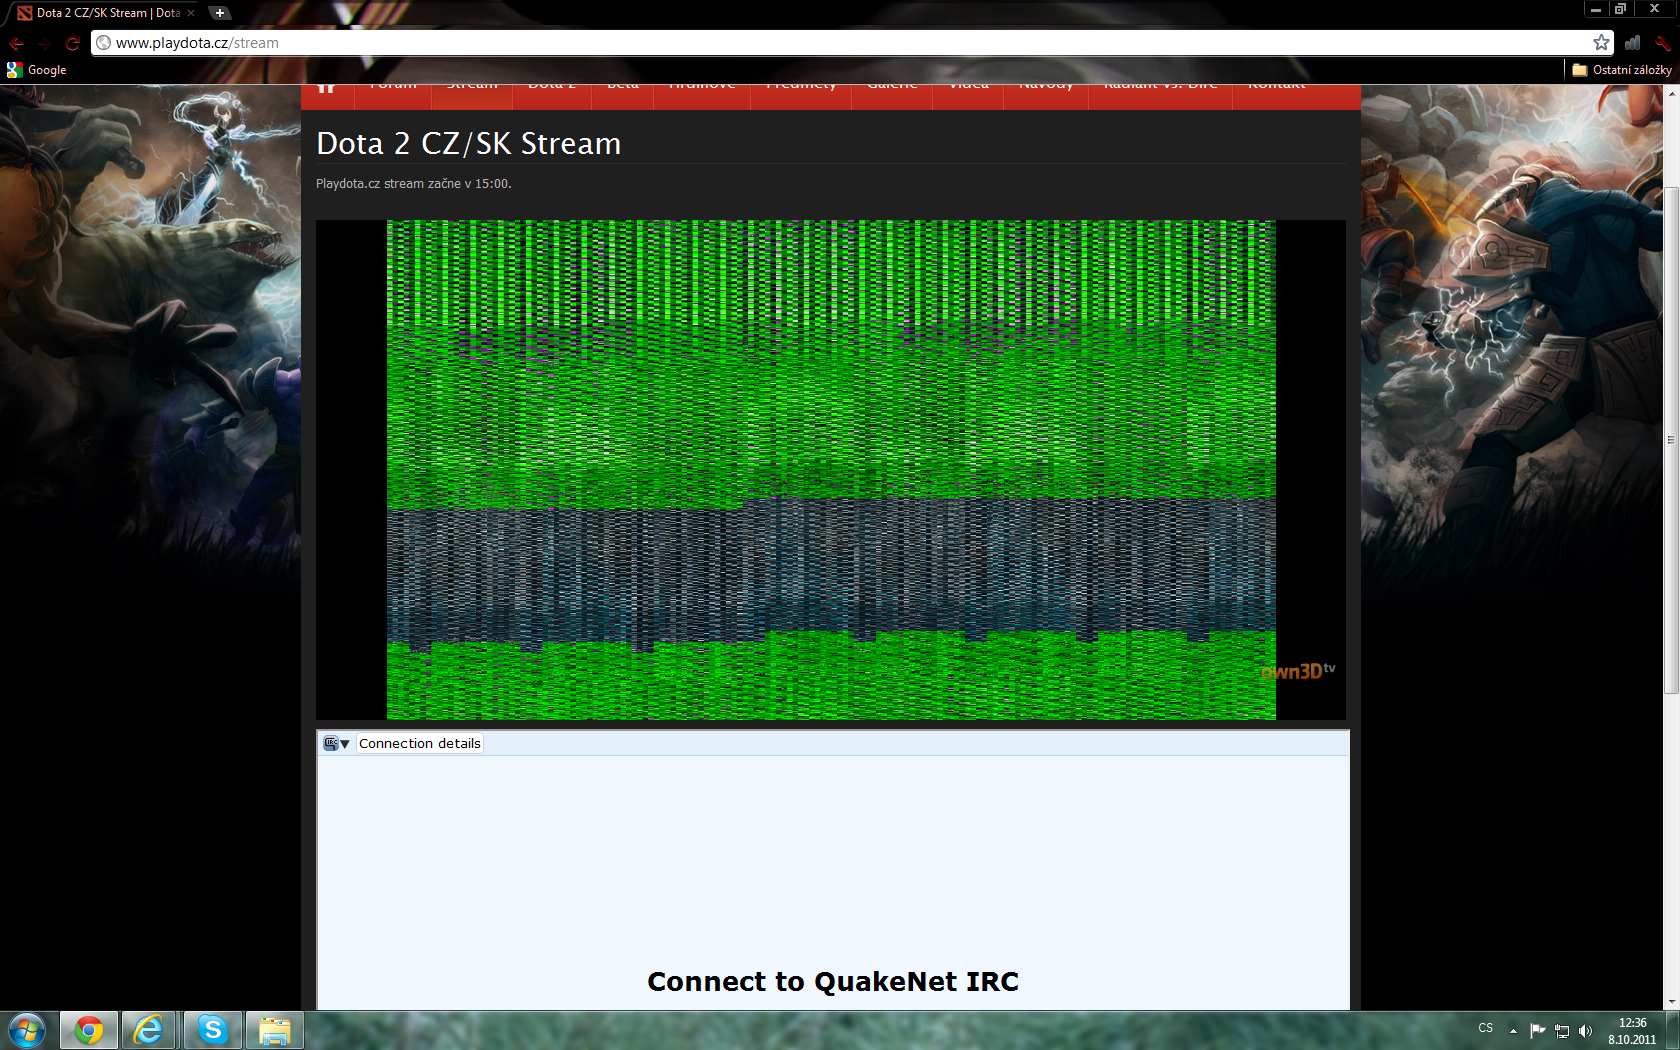Viewport: 1680px width, 1050px height.
Task: Bookmark this page with the star icon
Action: pyautogui.click(x=1601, y=42)
